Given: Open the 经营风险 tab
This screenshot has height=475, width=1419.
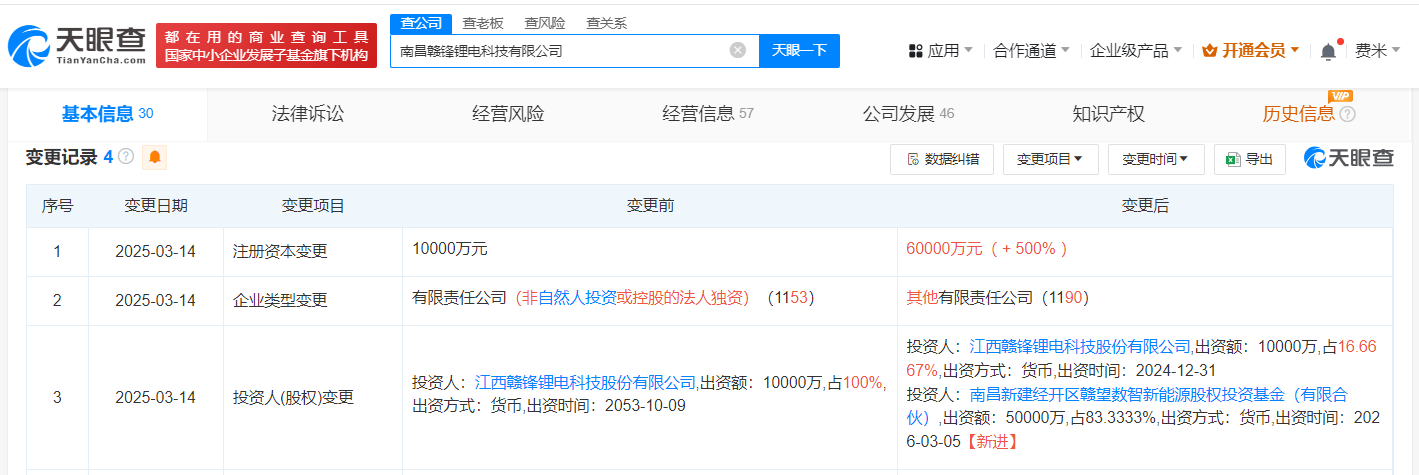Looking at the screenshot, I should pyautogui.click(x=508, y=114).
